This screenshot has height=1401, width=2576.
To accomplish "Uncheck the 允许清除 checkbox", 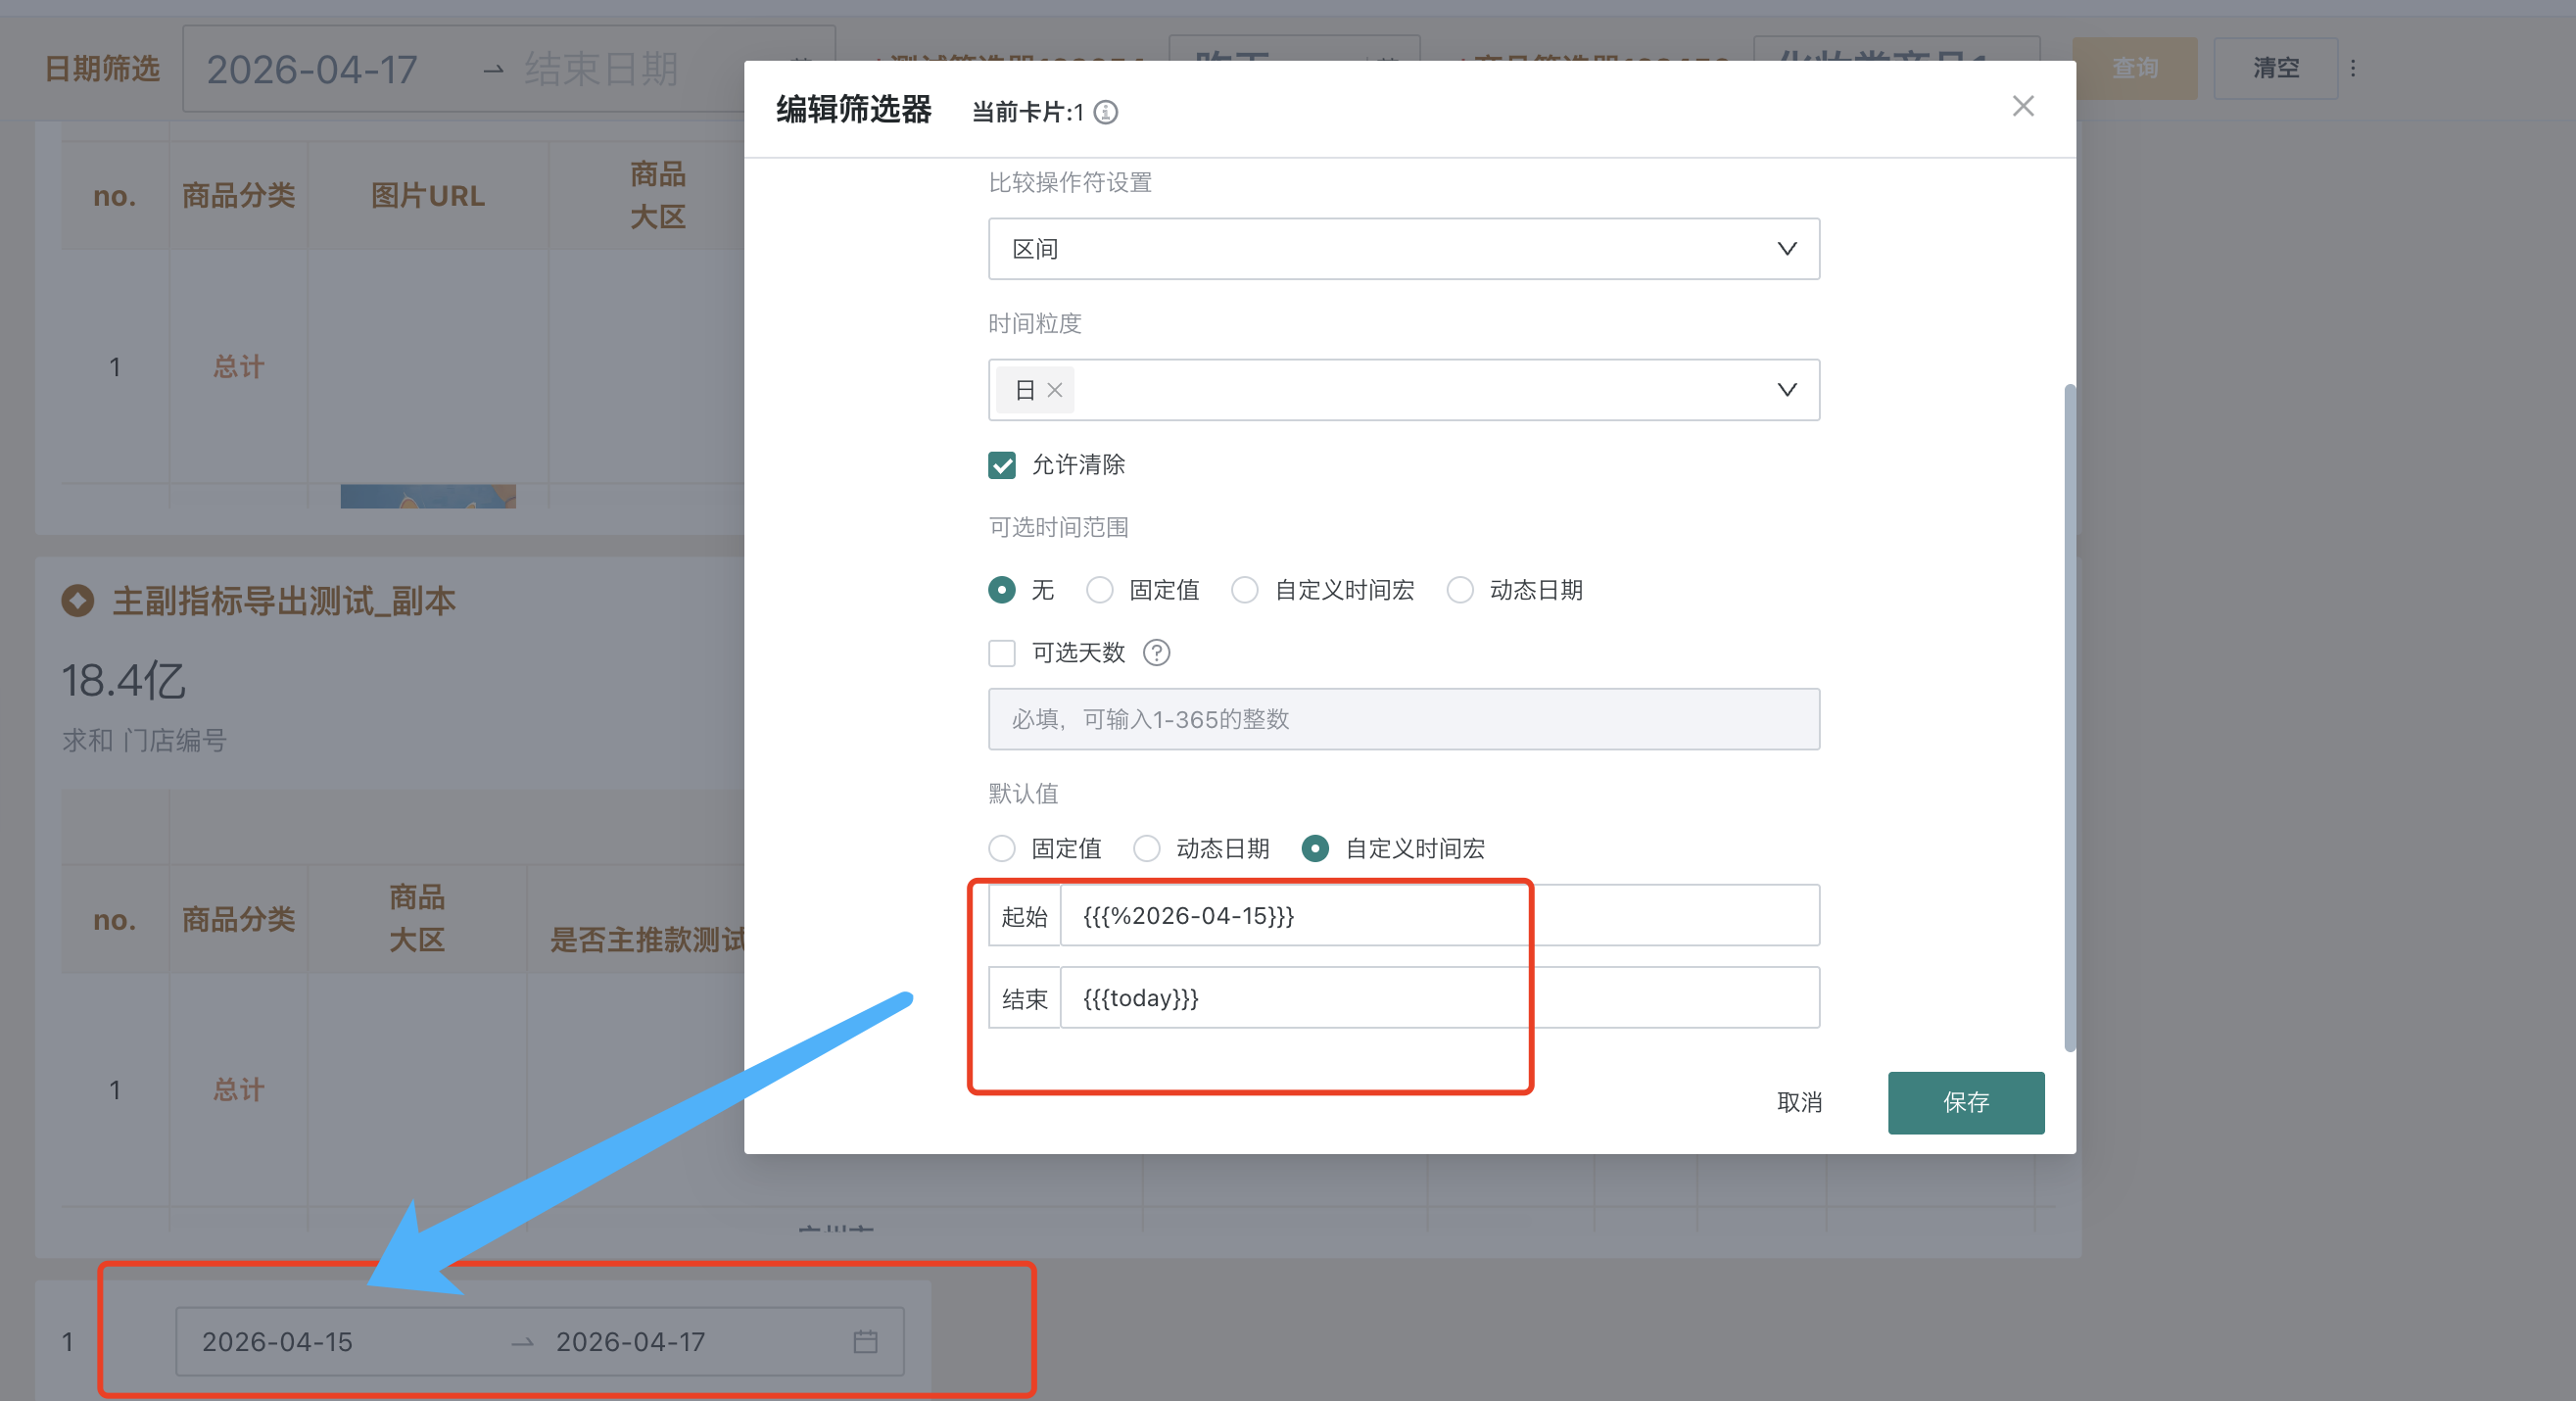I will tap(1001, 465).
